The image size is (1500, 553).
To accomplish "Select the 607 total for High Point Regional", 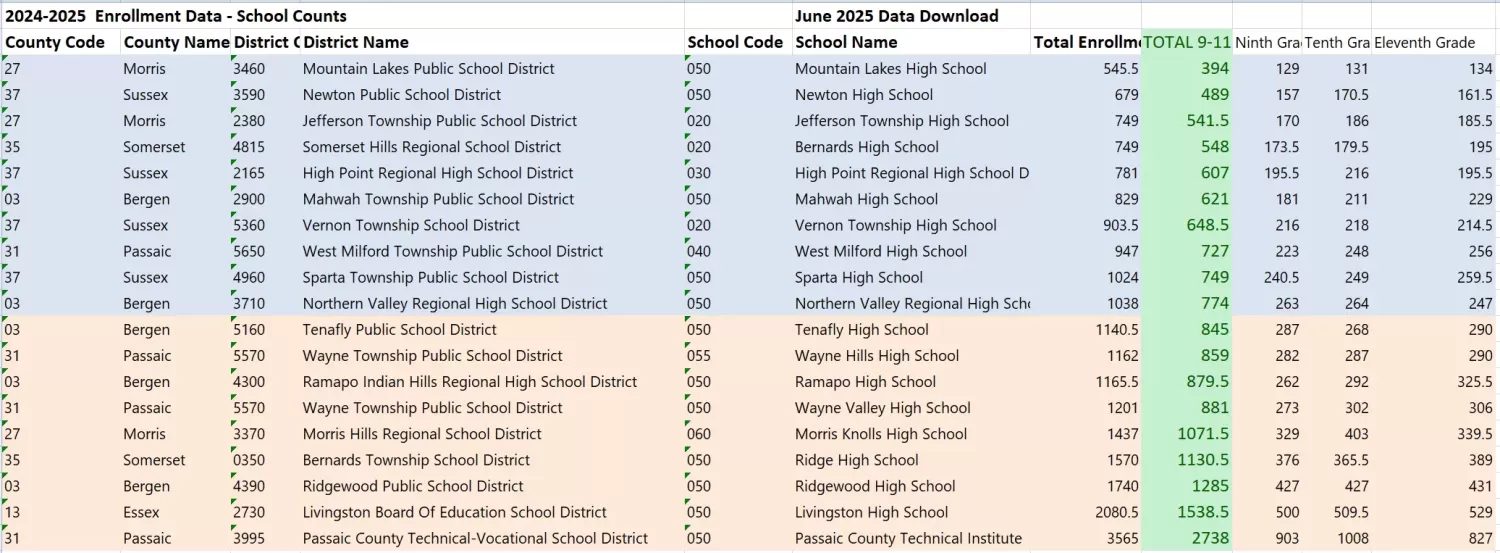I will point(1186,173).
